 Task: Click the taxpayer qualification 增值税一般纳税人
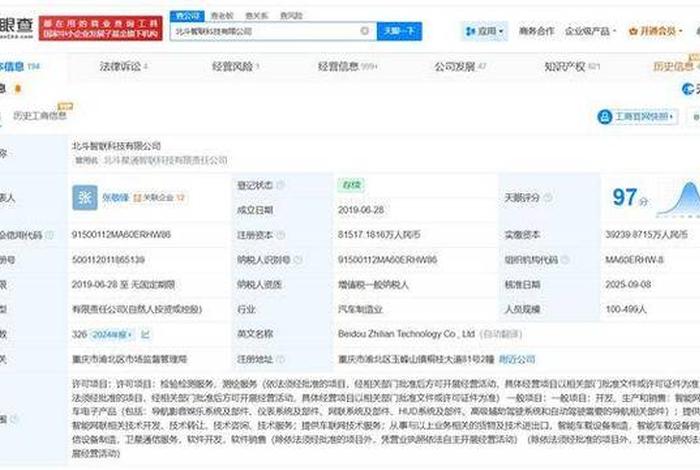tap(373, 285)
